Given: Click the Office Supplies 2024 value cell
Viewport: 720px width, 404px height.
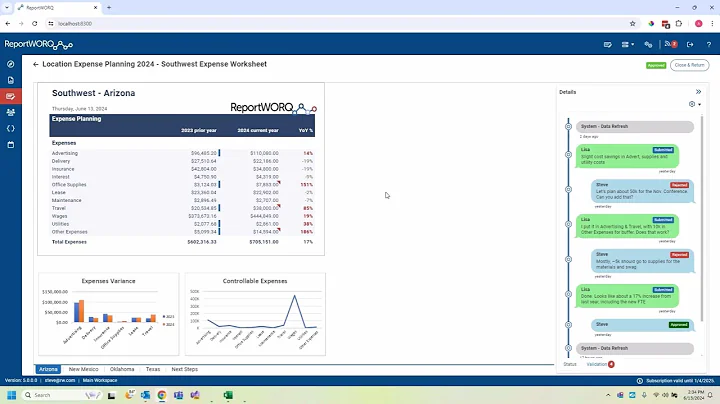Looking at the screenshot, I should (x=267, y=185).
